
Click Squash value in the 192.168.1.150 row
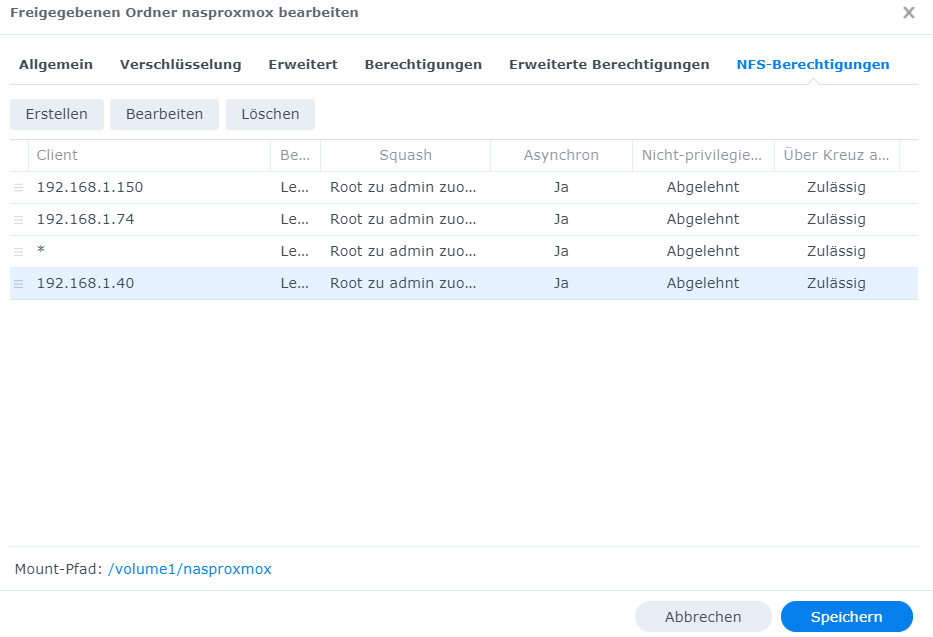[403, 187]
